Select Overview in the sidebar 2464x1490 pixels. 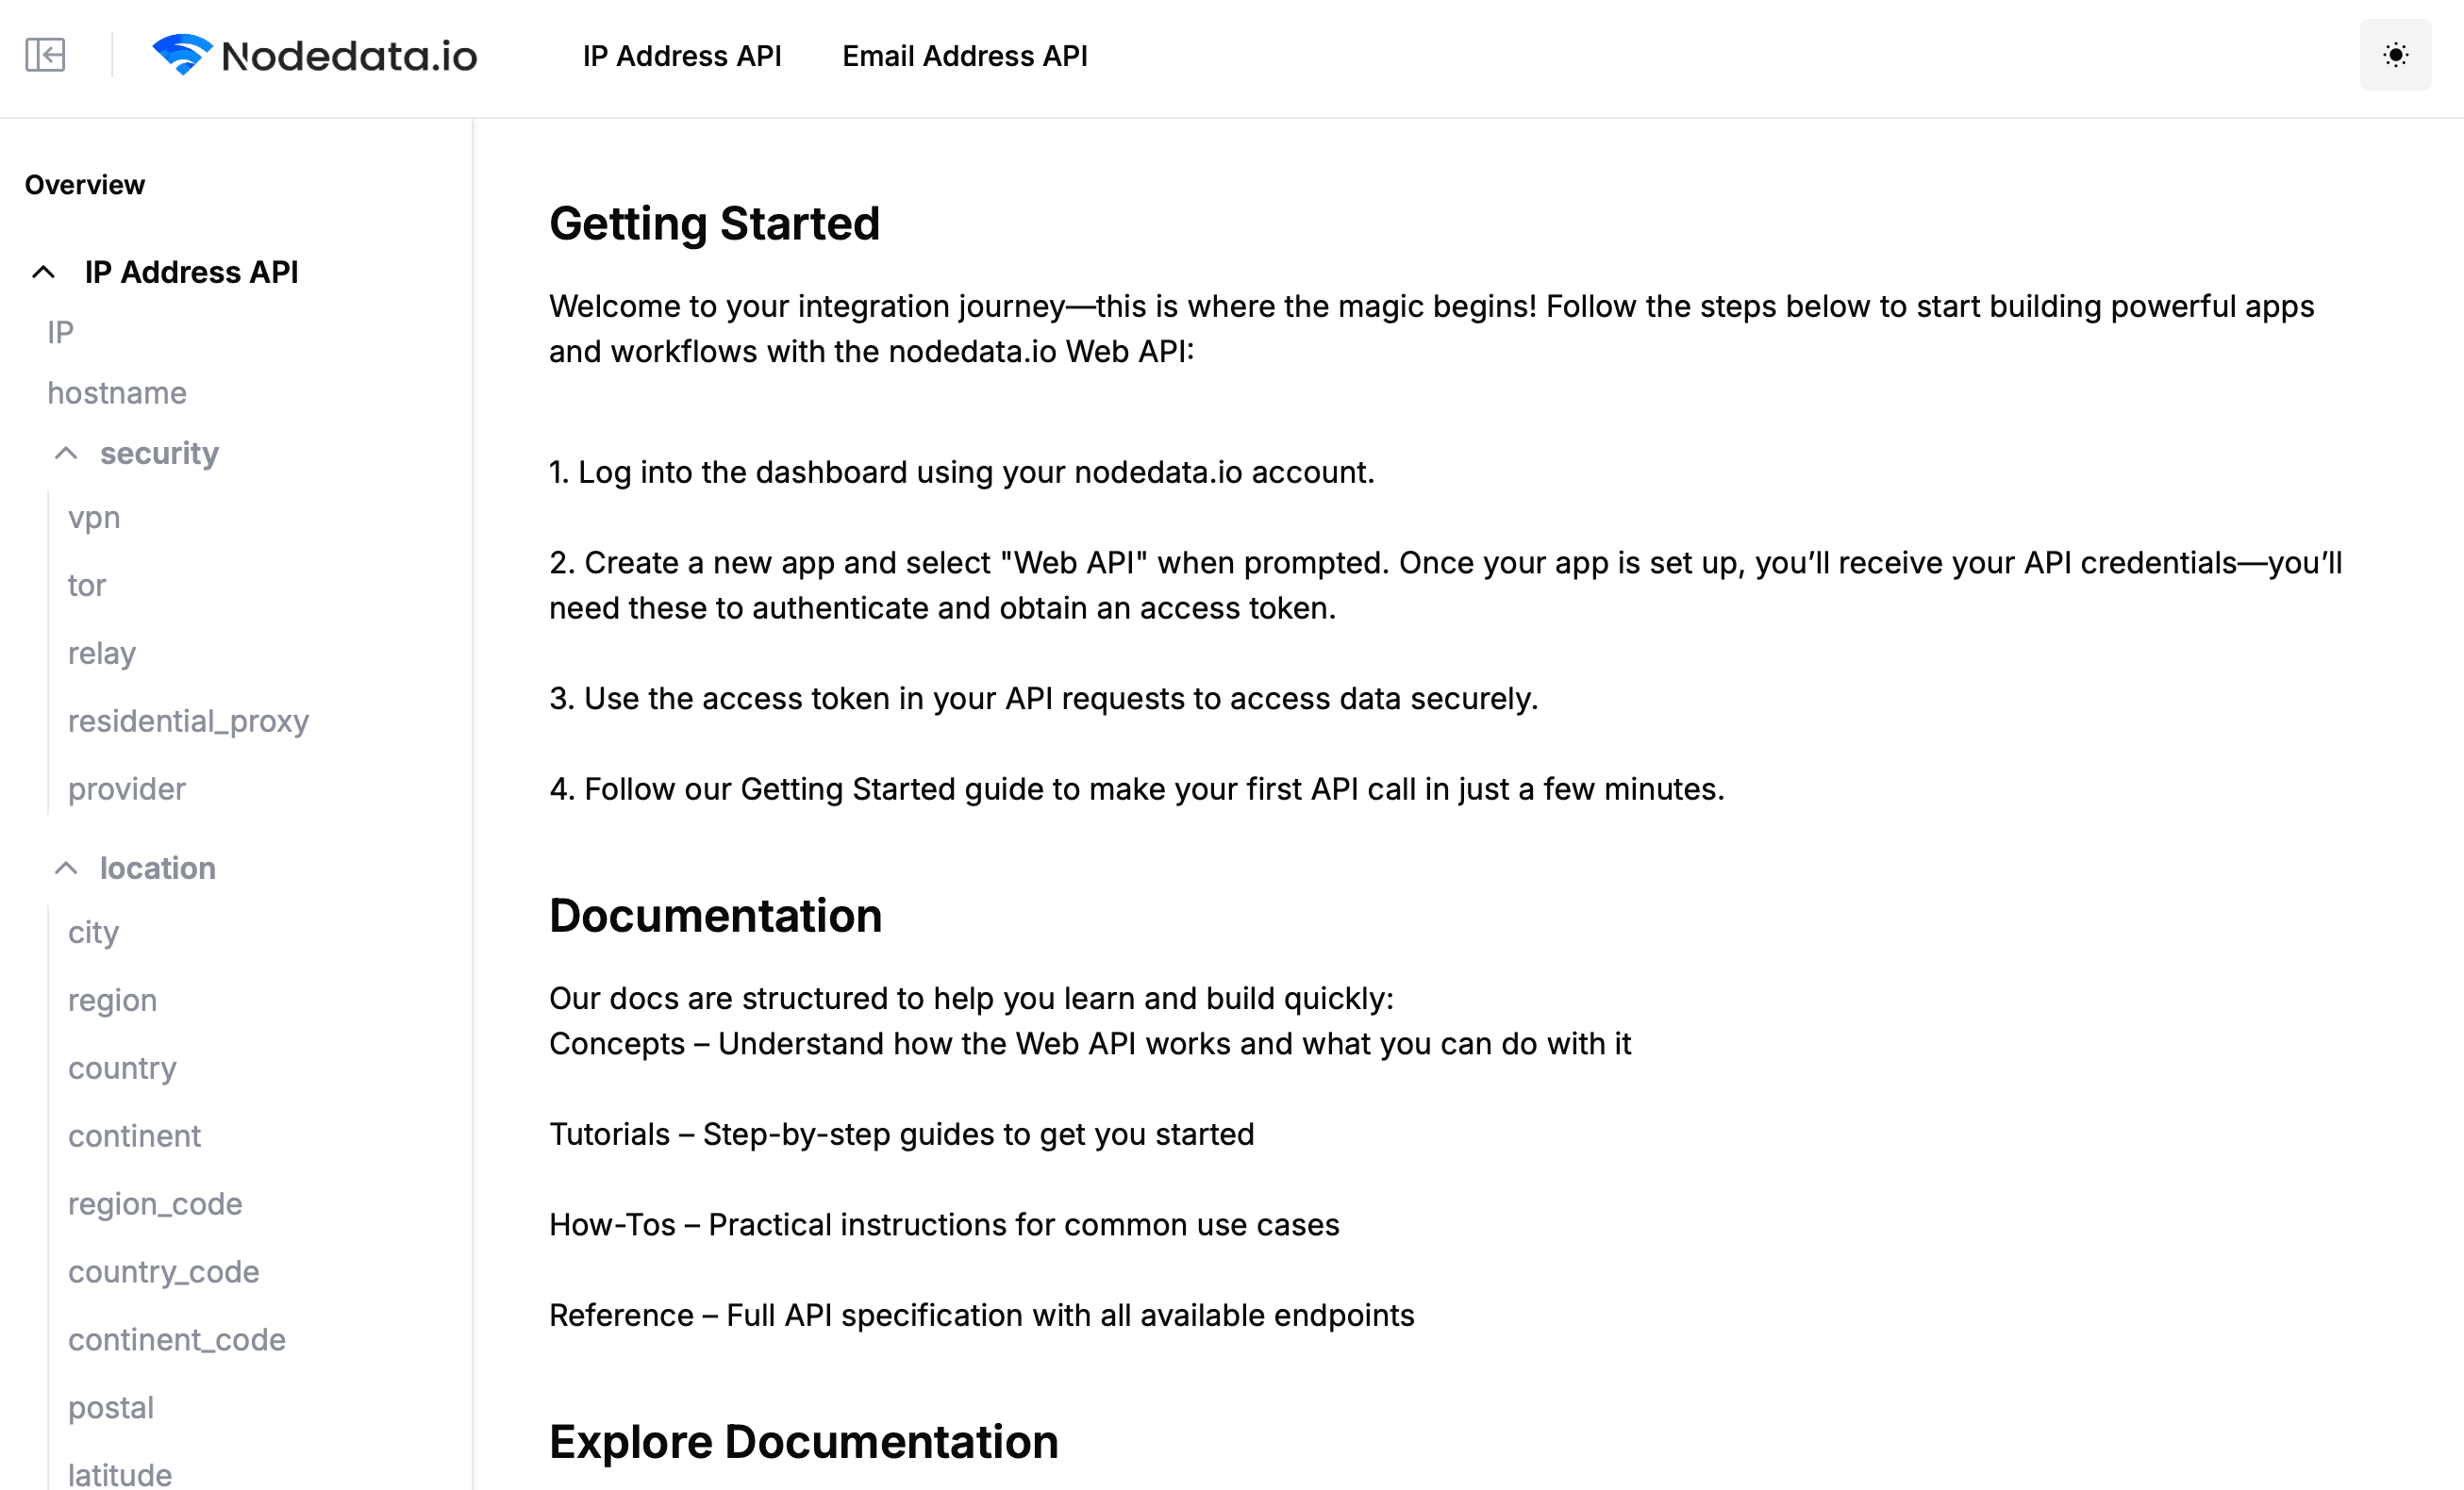(85, 184)
